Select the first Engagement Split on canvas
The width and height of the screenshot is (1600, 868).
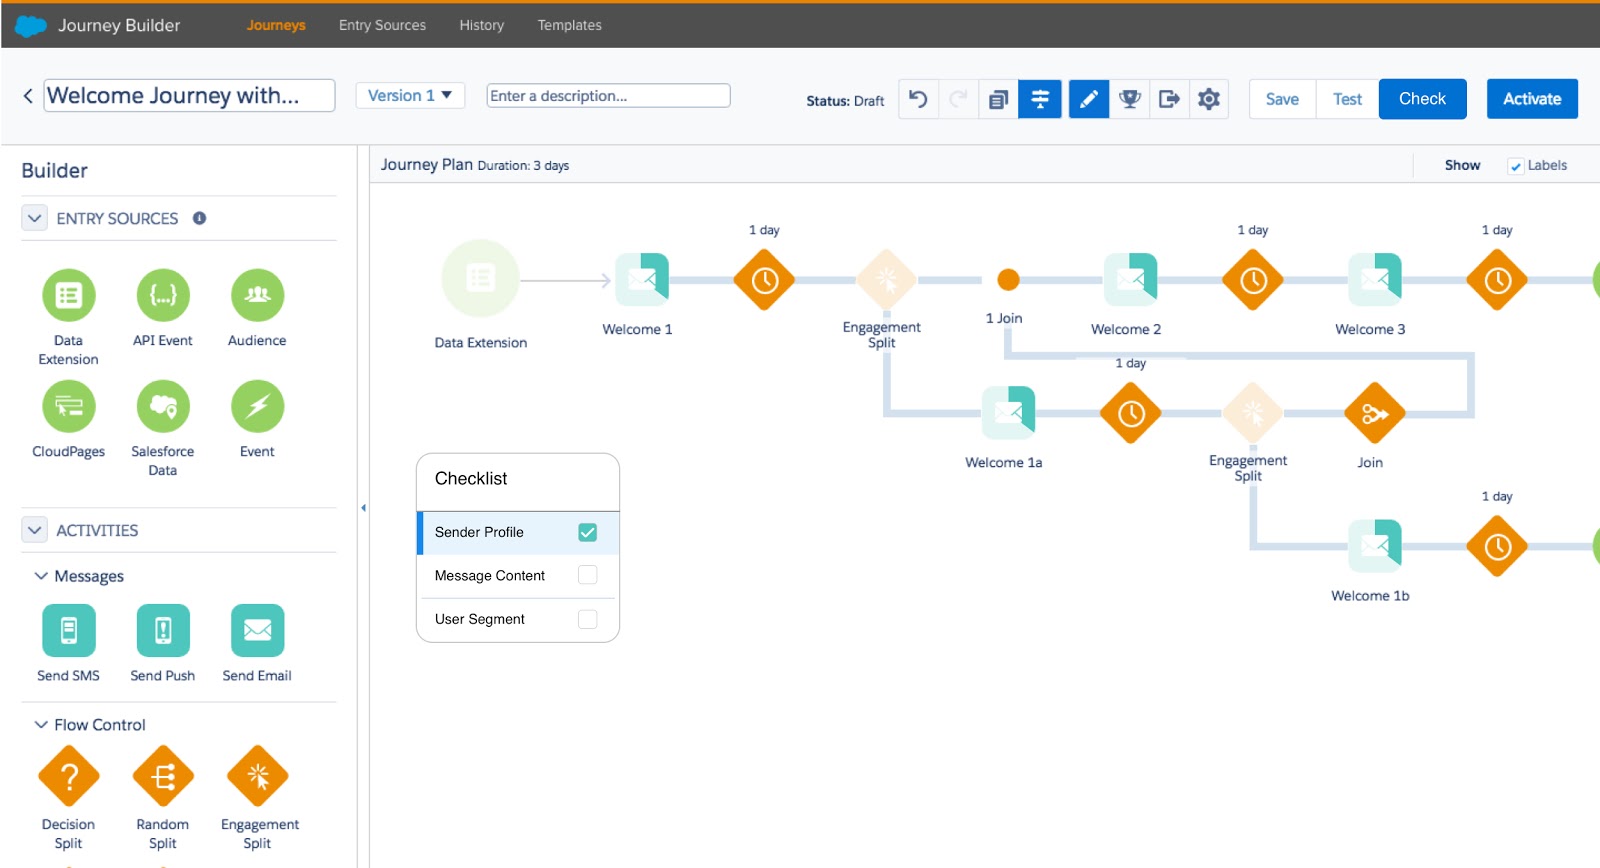[886, 280]
